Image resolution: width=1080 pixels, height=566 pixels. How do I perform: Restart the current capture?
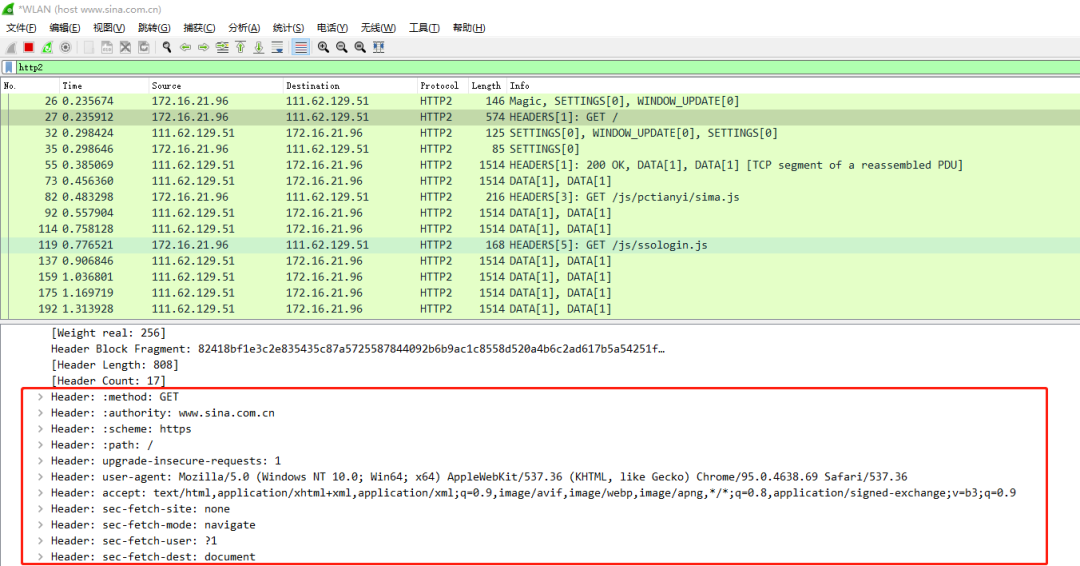point(47,47)
